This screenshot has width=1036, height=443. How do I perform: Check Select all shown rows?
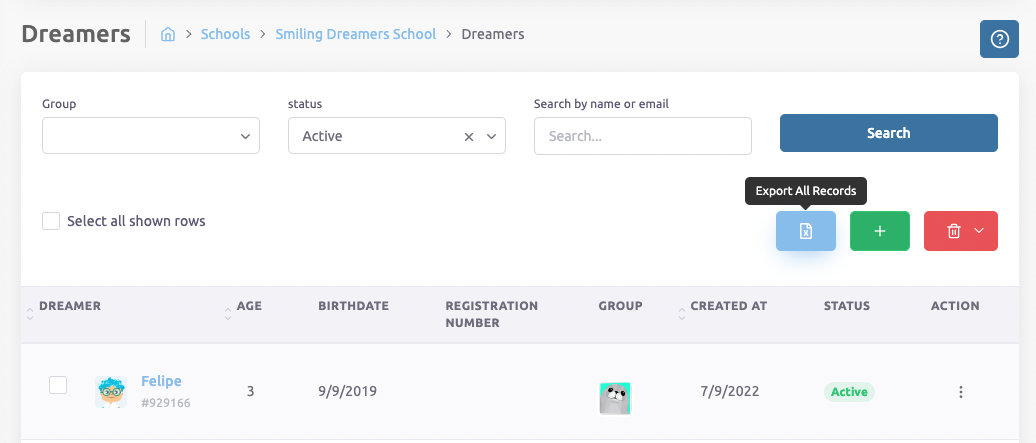(x=51, y=221)
